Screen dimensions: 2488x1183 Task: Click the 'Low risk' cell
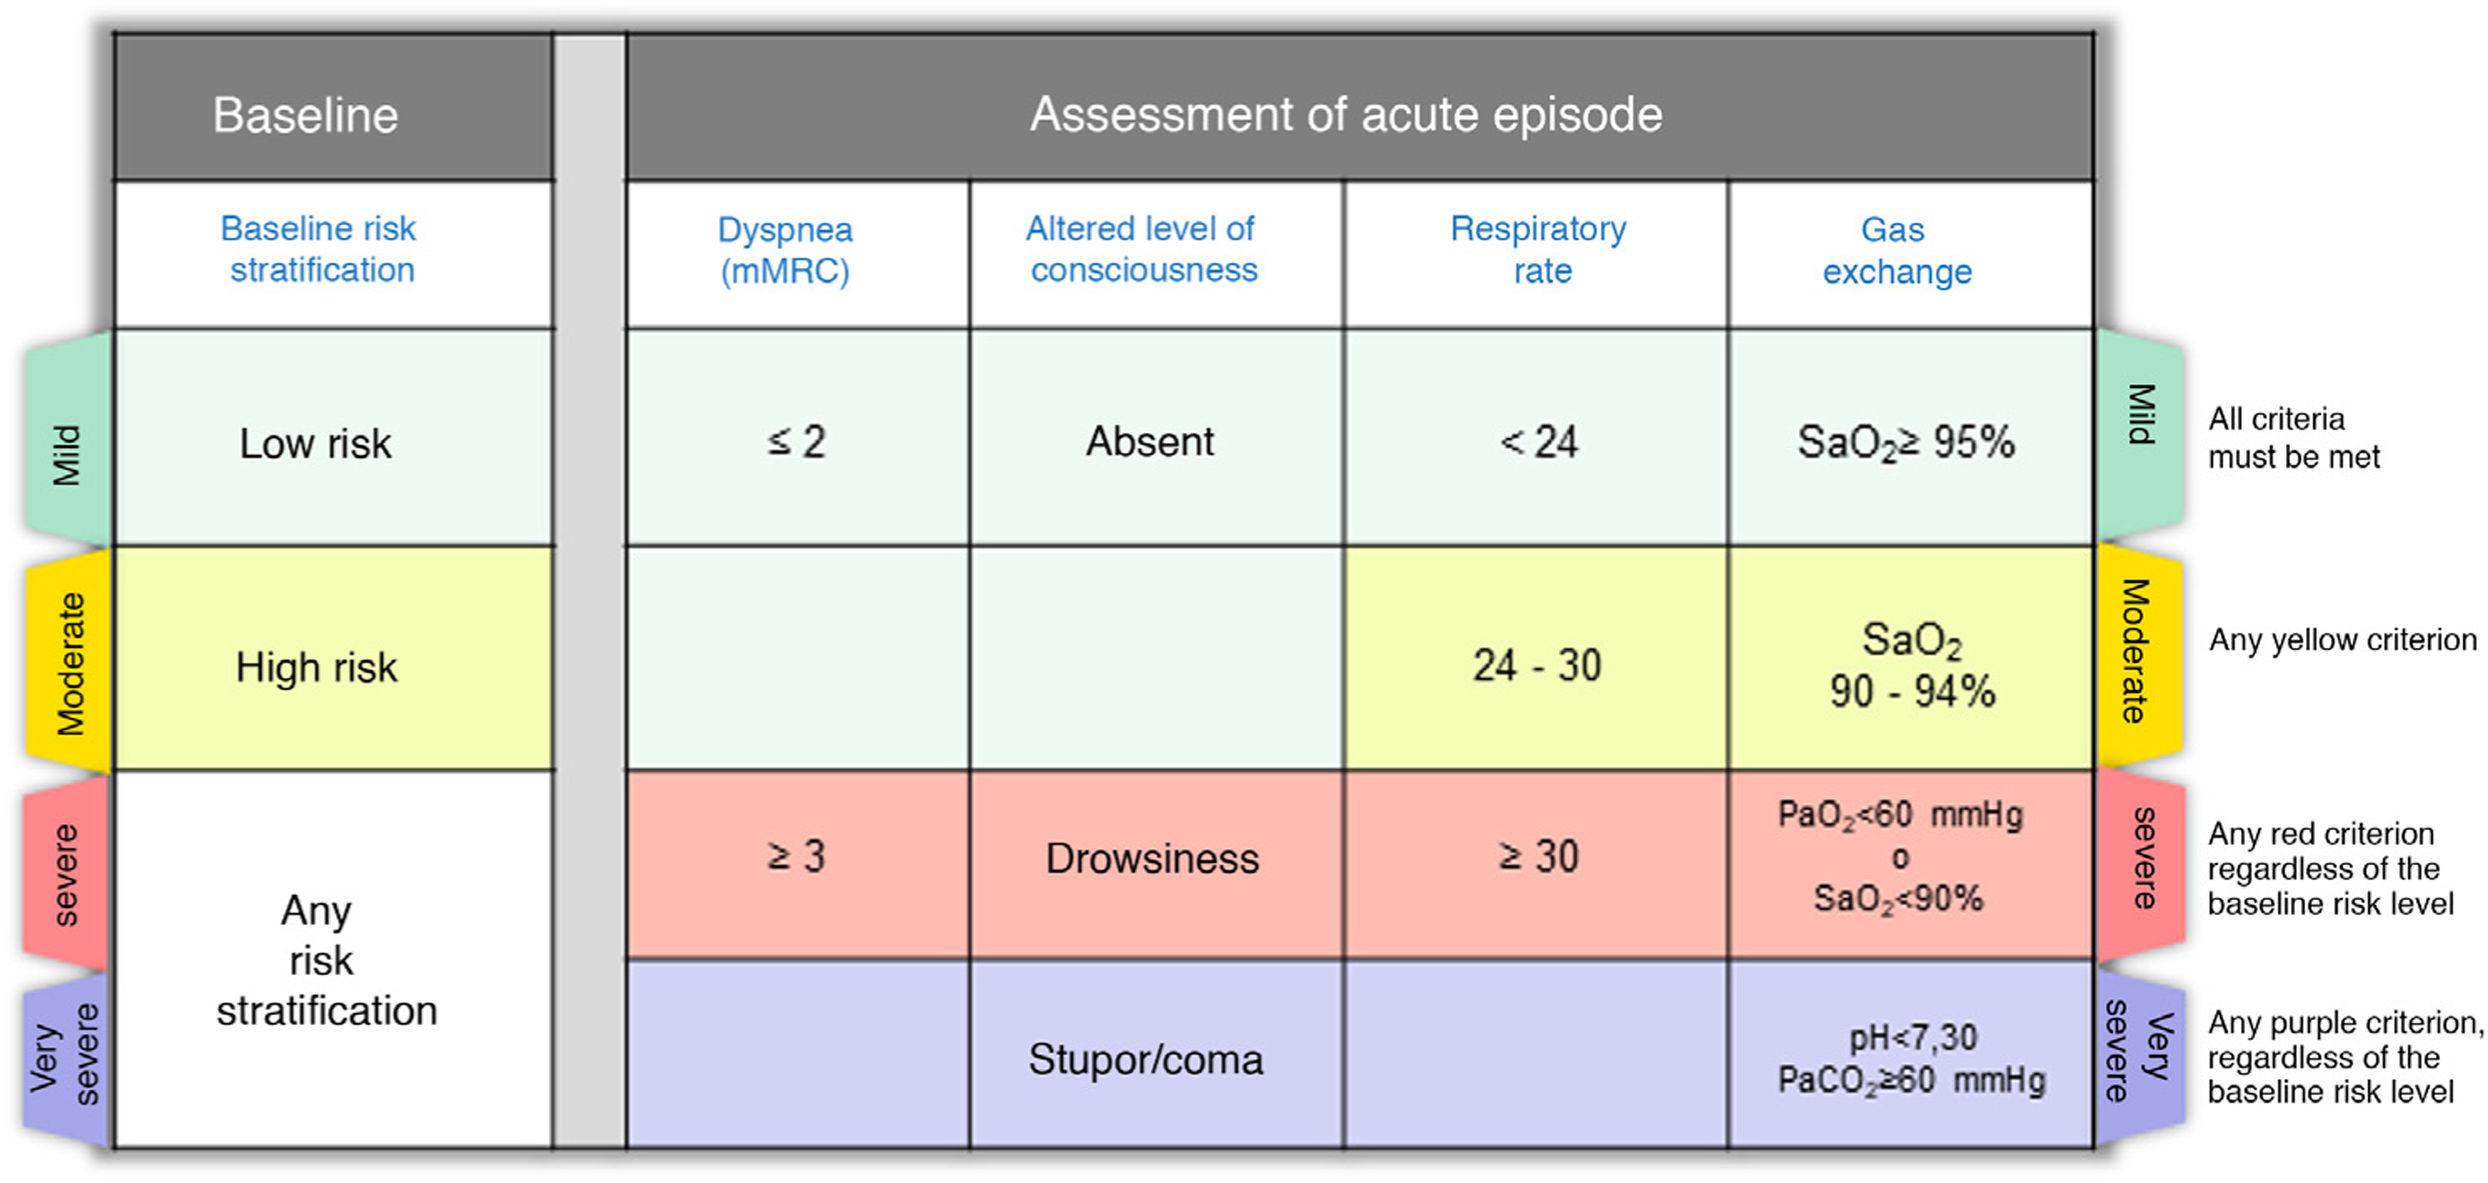[x=316, y=443]
